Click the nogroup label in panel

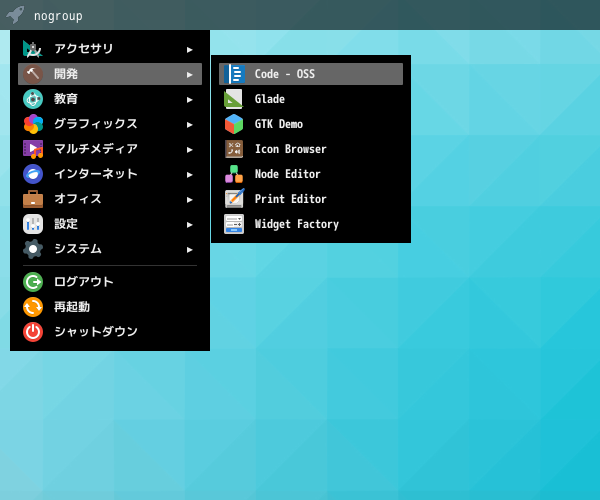click(x=58, y=16)
